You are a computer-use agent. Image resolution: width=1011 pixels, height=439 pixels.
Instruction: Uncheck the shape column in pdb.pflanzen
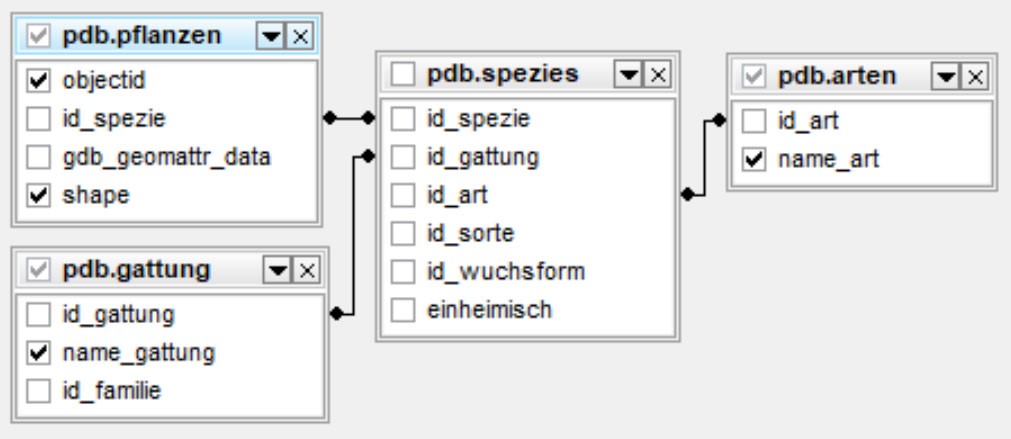coord(39,195)
